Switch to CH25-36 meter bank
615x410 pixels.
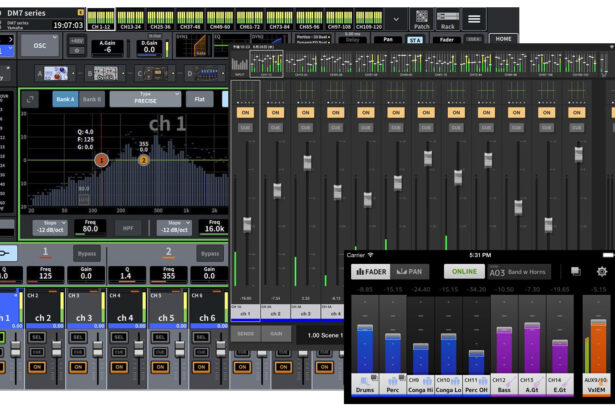(160, 20)
